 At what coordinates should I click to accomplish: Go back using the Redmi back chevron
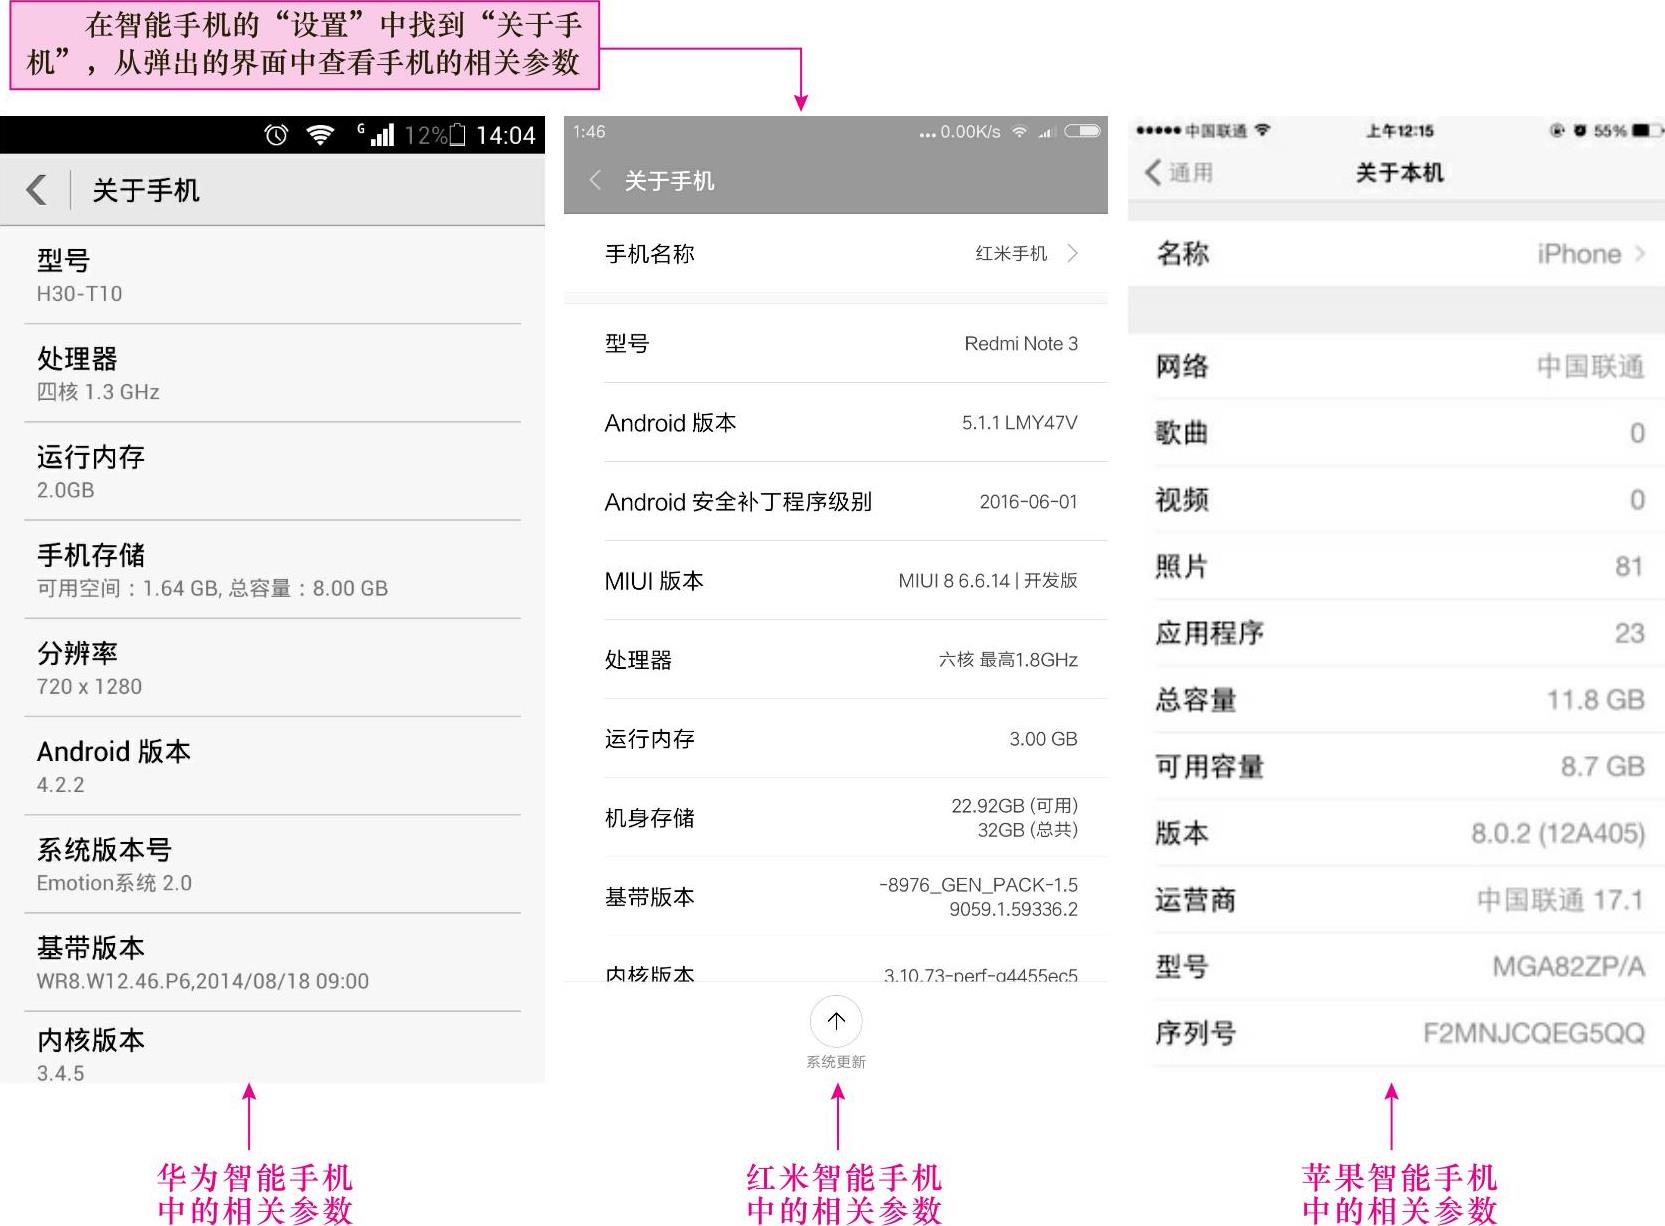pos(595,180)
